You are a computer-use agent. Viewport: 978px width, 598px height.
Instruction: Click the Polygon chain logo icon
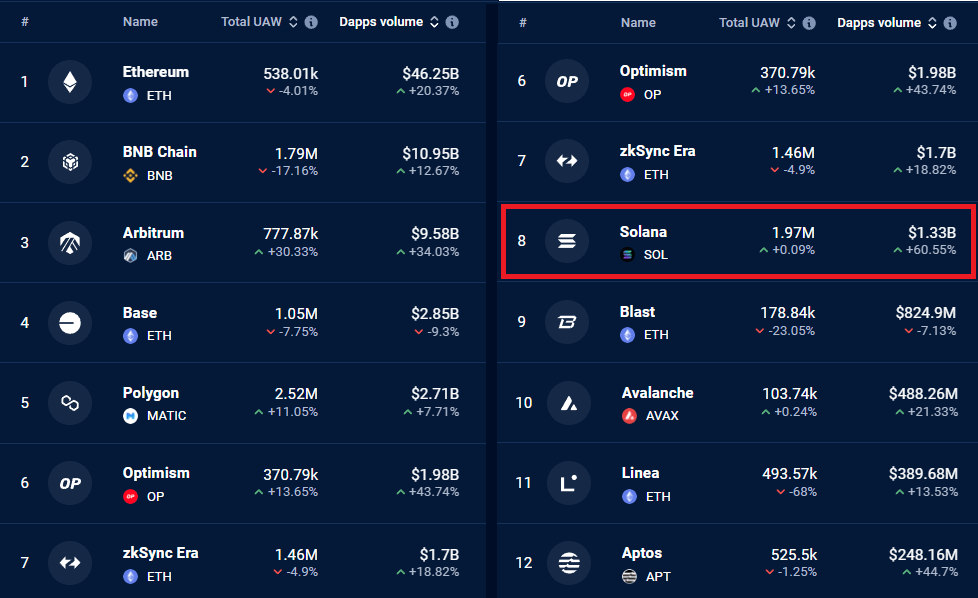70,403
